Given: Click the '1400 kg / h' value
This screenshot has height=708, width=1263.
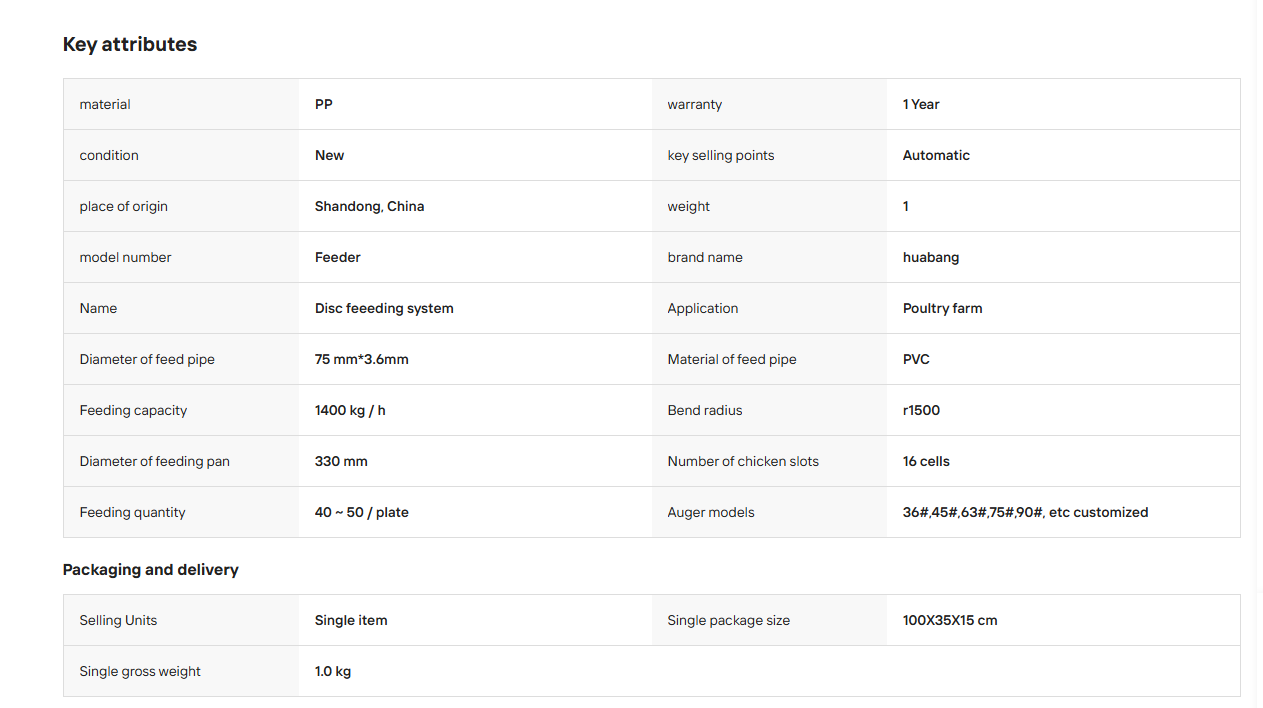Looking at the screenshot, I should [x=350, y=410].
